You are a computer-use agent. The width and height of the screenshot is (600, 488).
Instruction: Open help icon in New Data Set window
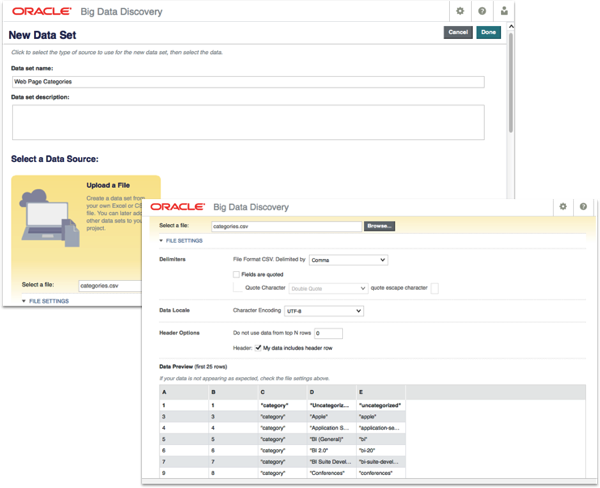pyautogui.click(x=482, y=11)
